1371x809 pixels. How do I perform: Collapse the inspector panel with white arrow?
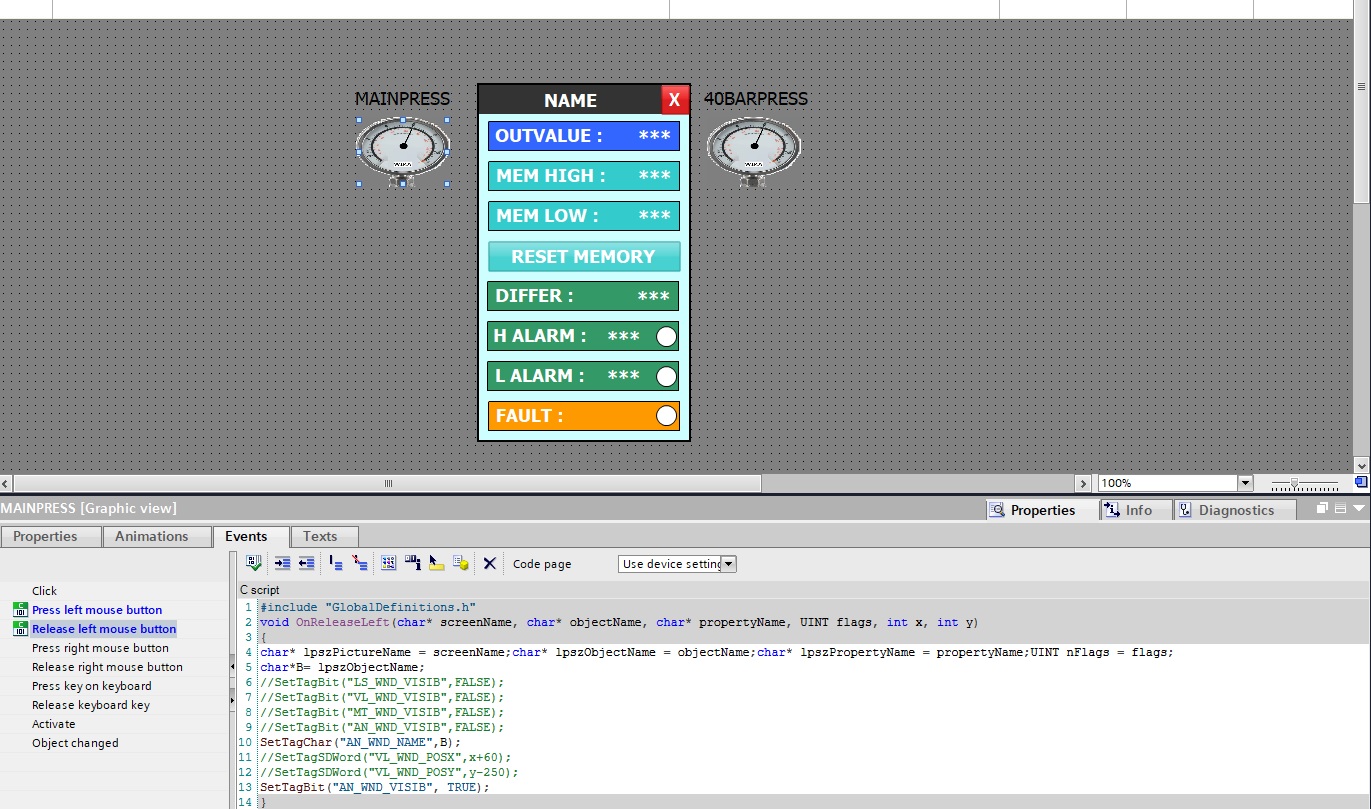click(1358, 508)
